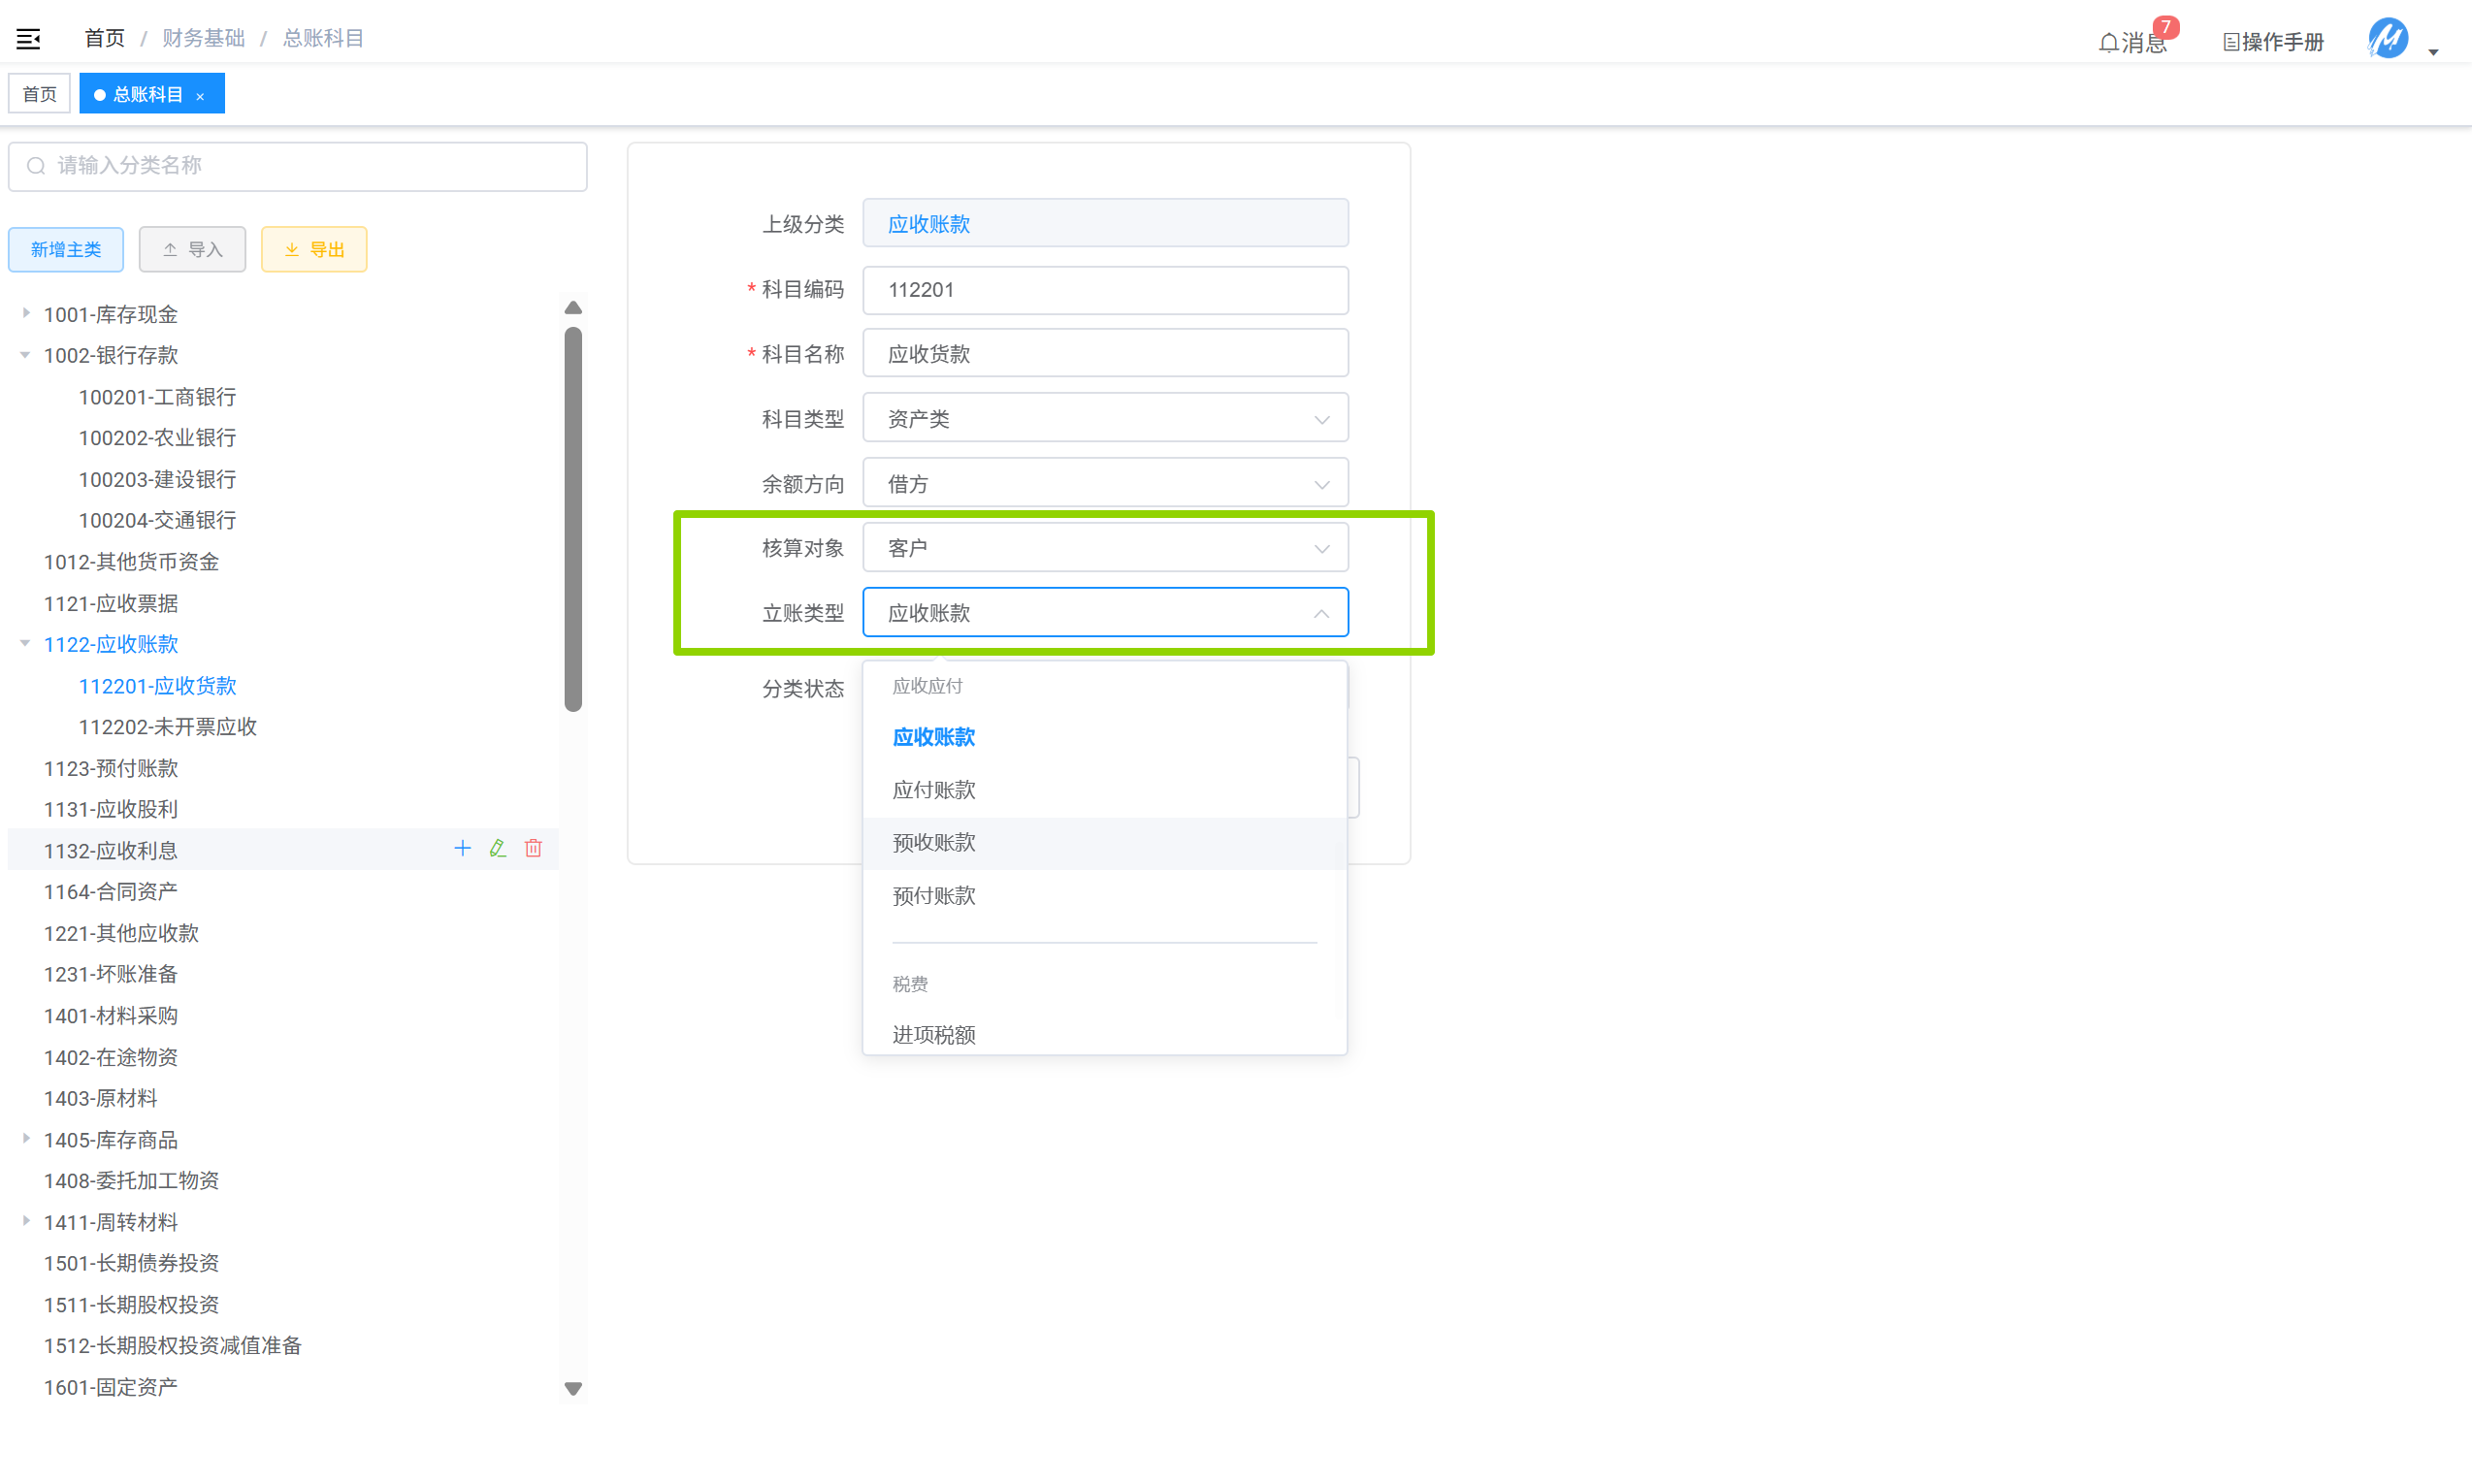Expand the 1405-库存商品 node
The width and height of the screenshot is (2472, 1484).
tap(26, 1138)
